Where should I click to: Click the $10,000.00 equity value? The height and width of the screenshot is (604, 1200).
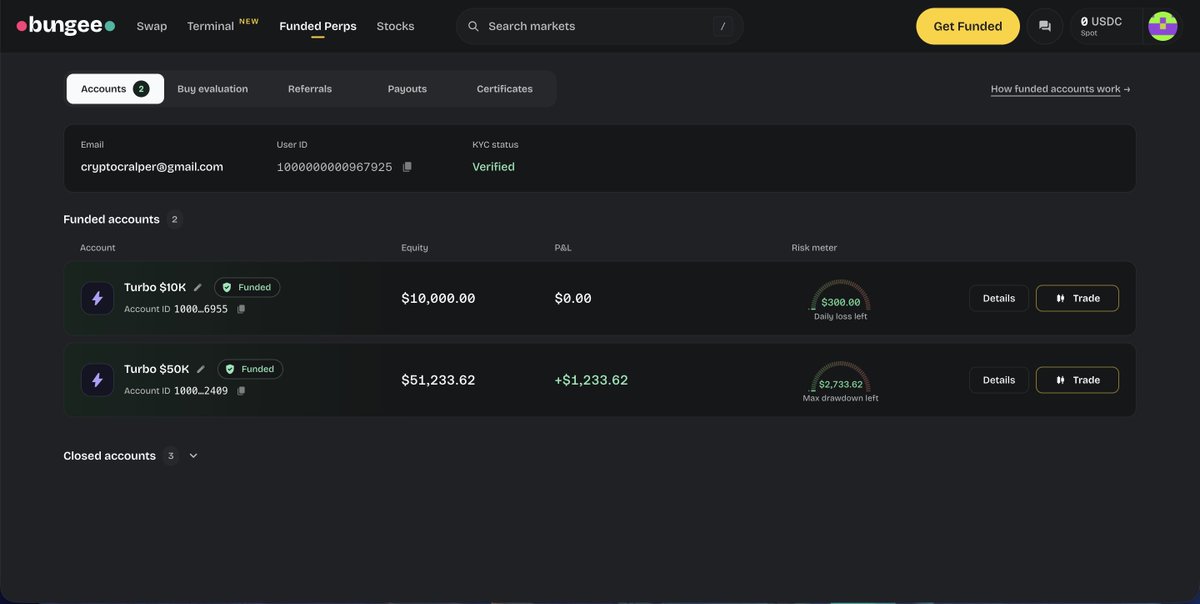tap(438, 298)
